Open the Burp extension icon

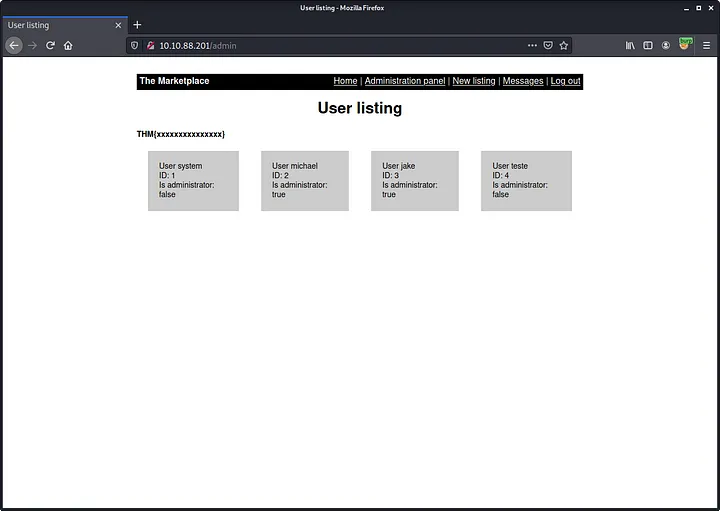[x=685, y=44]
